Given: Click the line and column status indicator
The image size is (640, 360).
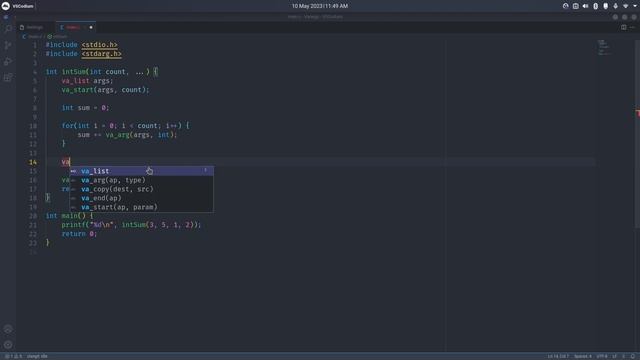Looking at the screenshot, I should pos(558,356).
